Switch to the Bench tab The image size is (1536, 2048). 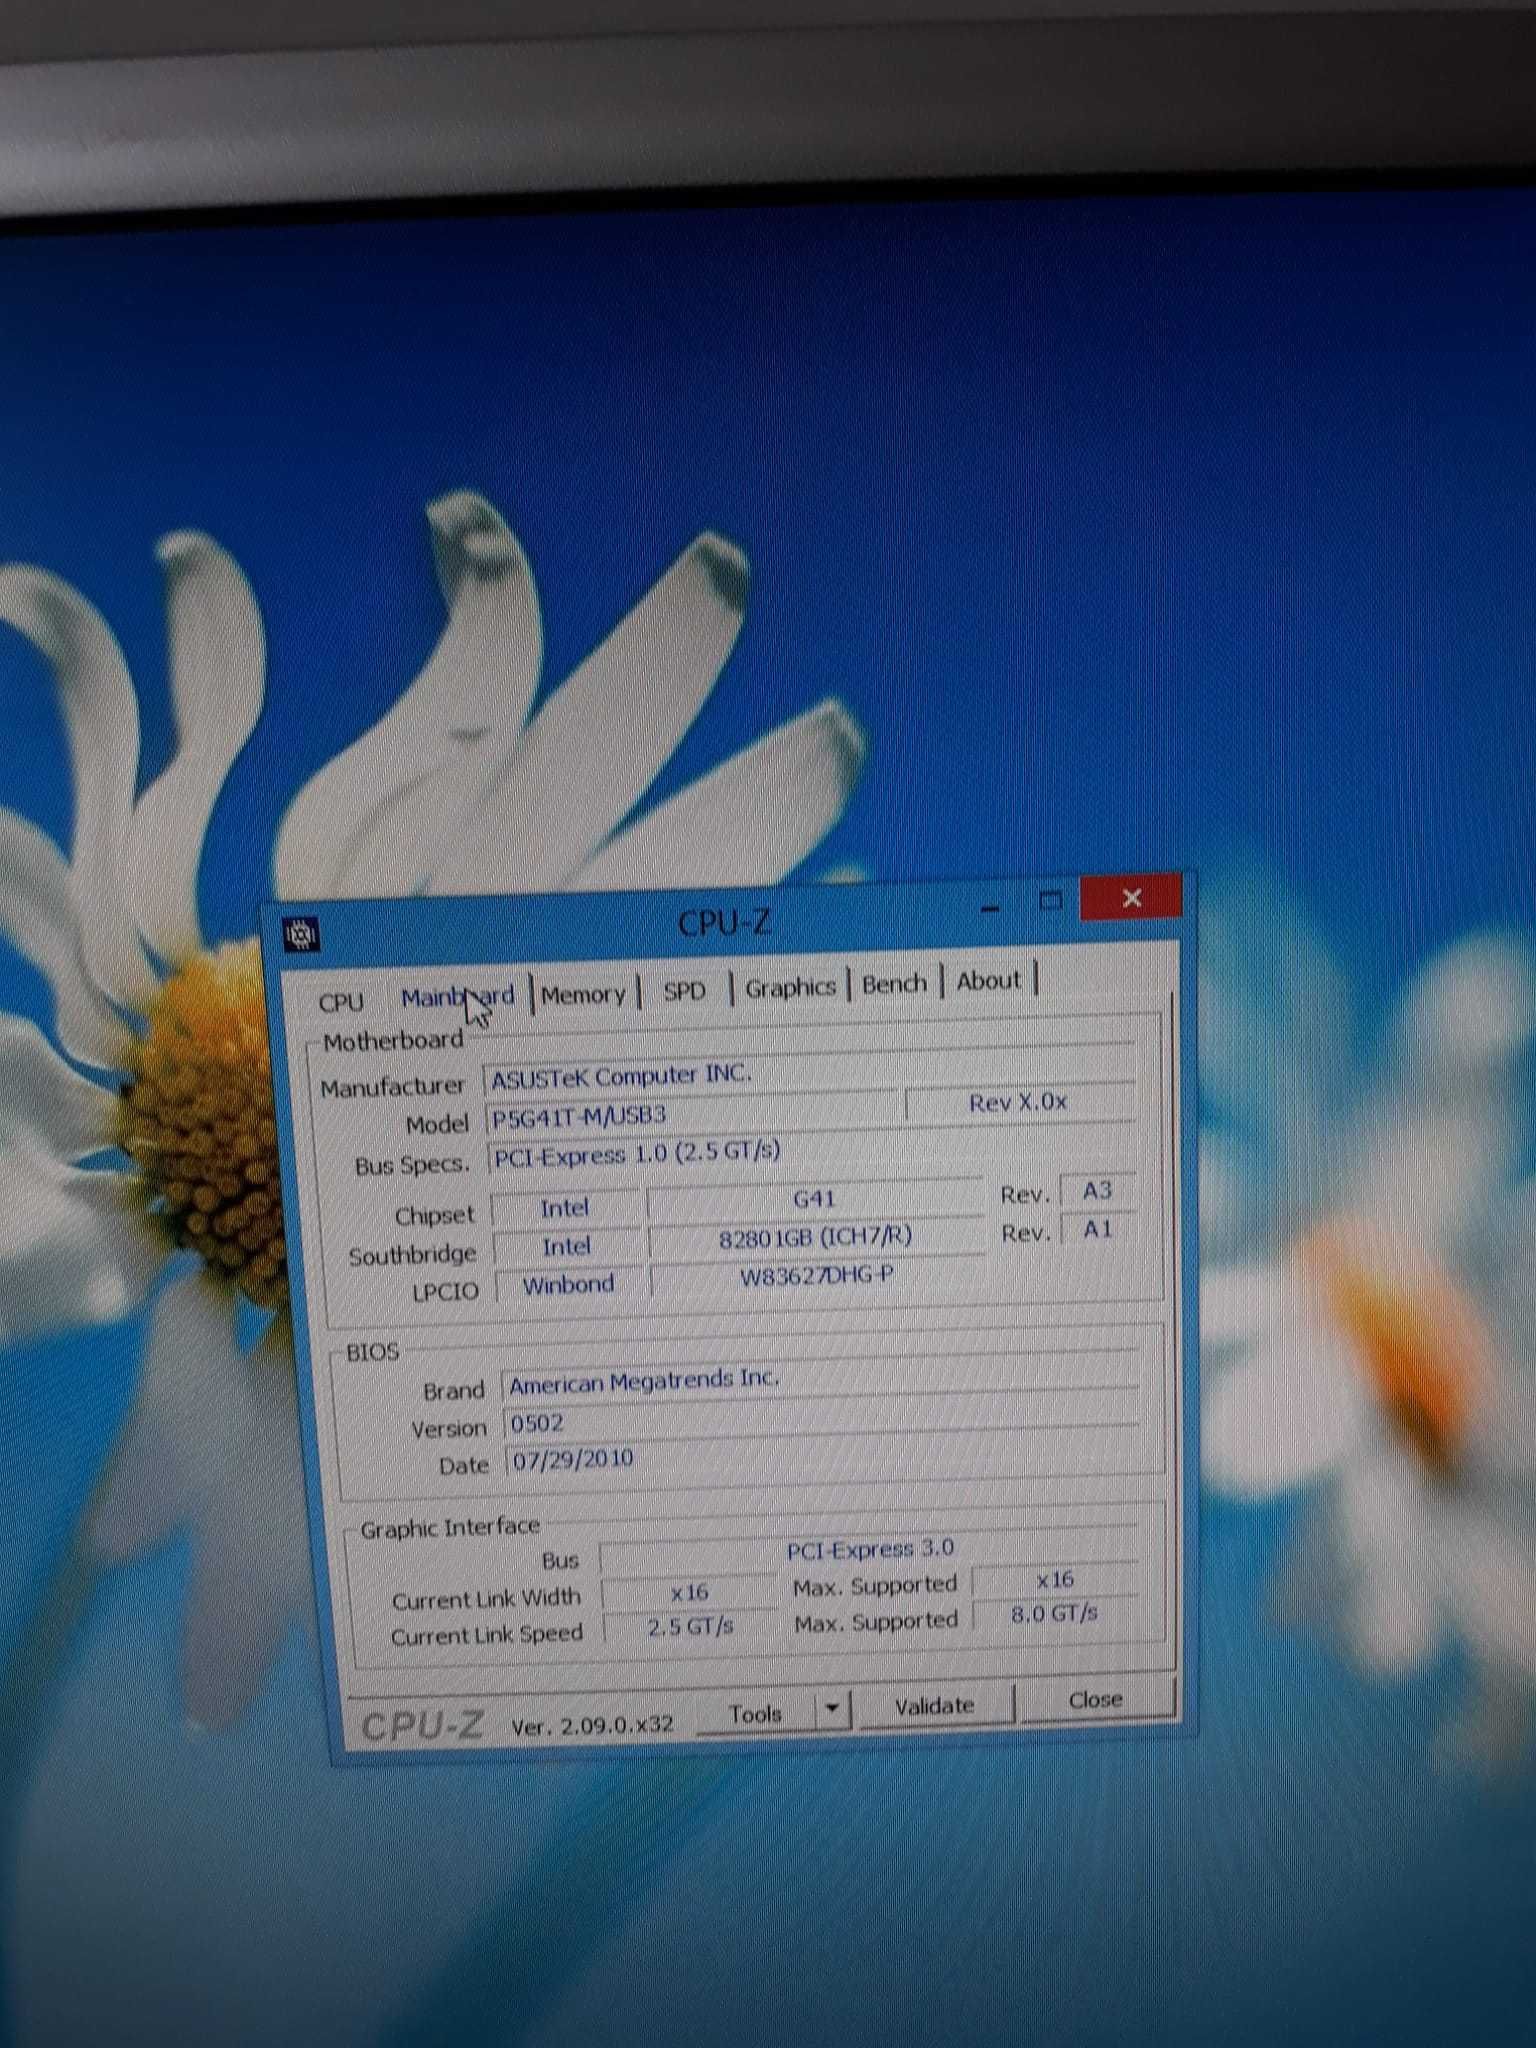pyautogui.click(x=894, y=985)
